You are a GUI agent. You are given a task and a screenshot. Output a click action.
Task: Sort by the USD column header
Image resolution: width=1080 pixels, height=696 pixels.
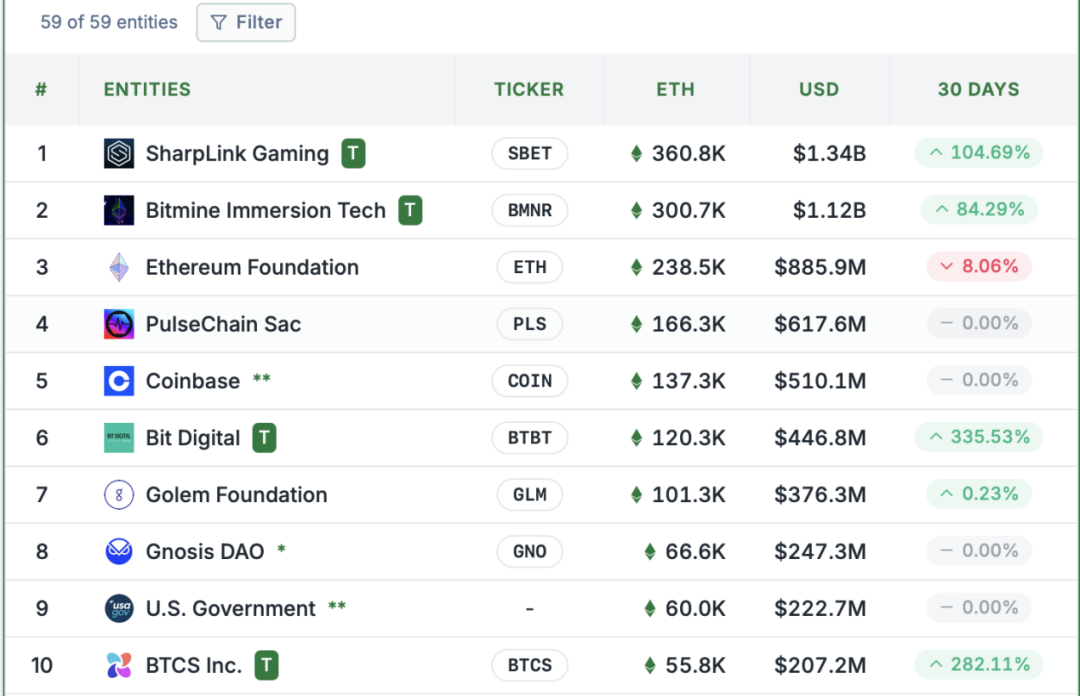(818, 89)
